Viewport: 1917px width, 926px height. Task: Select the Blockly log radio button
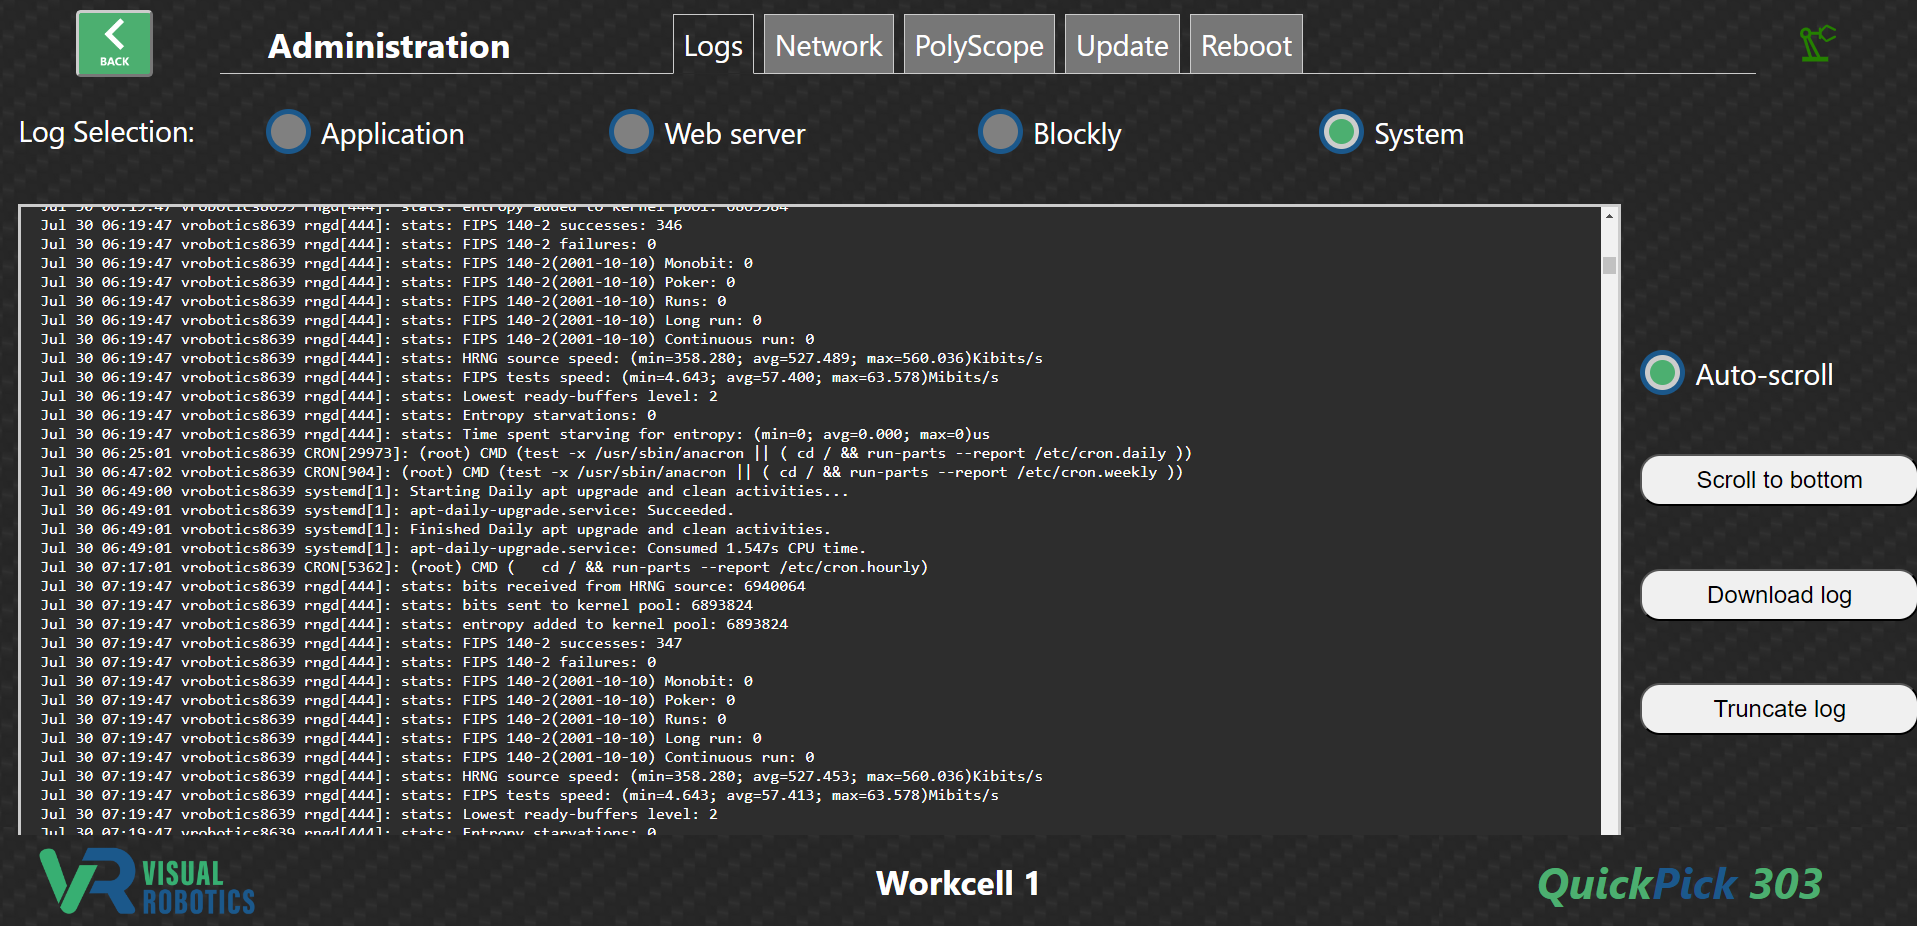coord(1000,132)
